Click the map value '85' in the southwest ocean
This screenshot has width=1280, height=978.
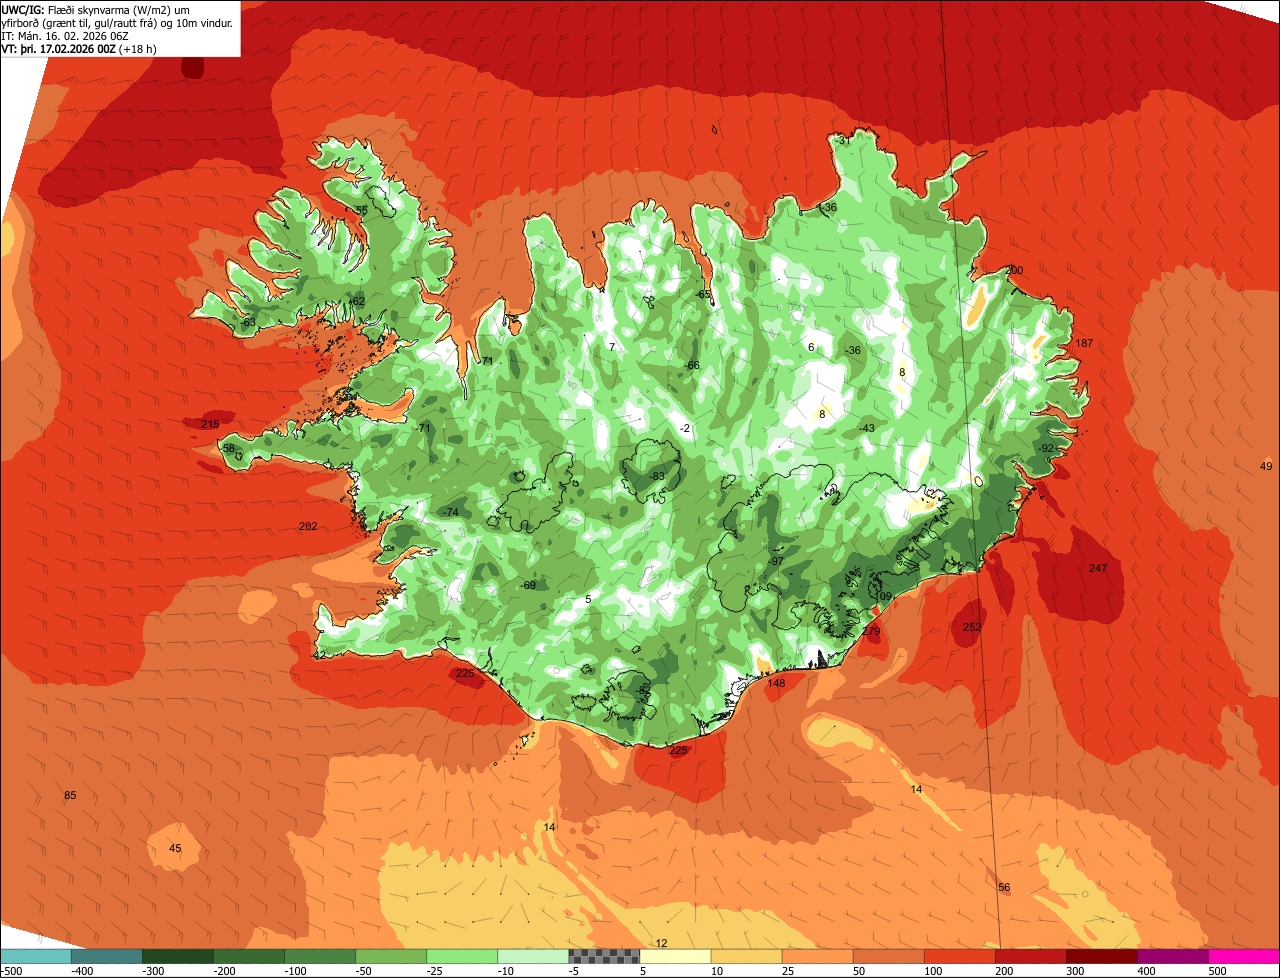(x=70, y=796)
